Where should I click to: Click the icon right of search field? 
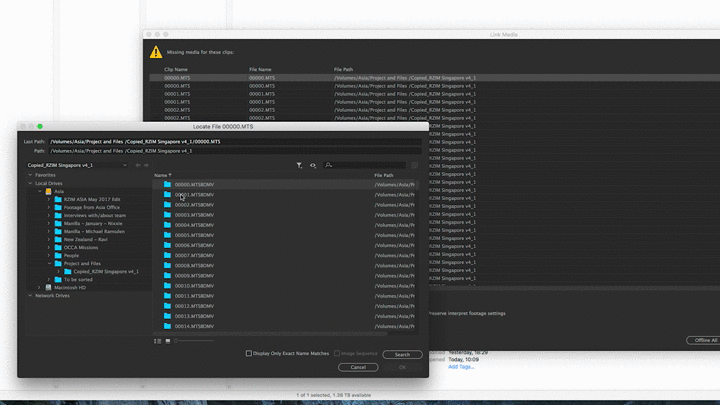coord(415,165)
